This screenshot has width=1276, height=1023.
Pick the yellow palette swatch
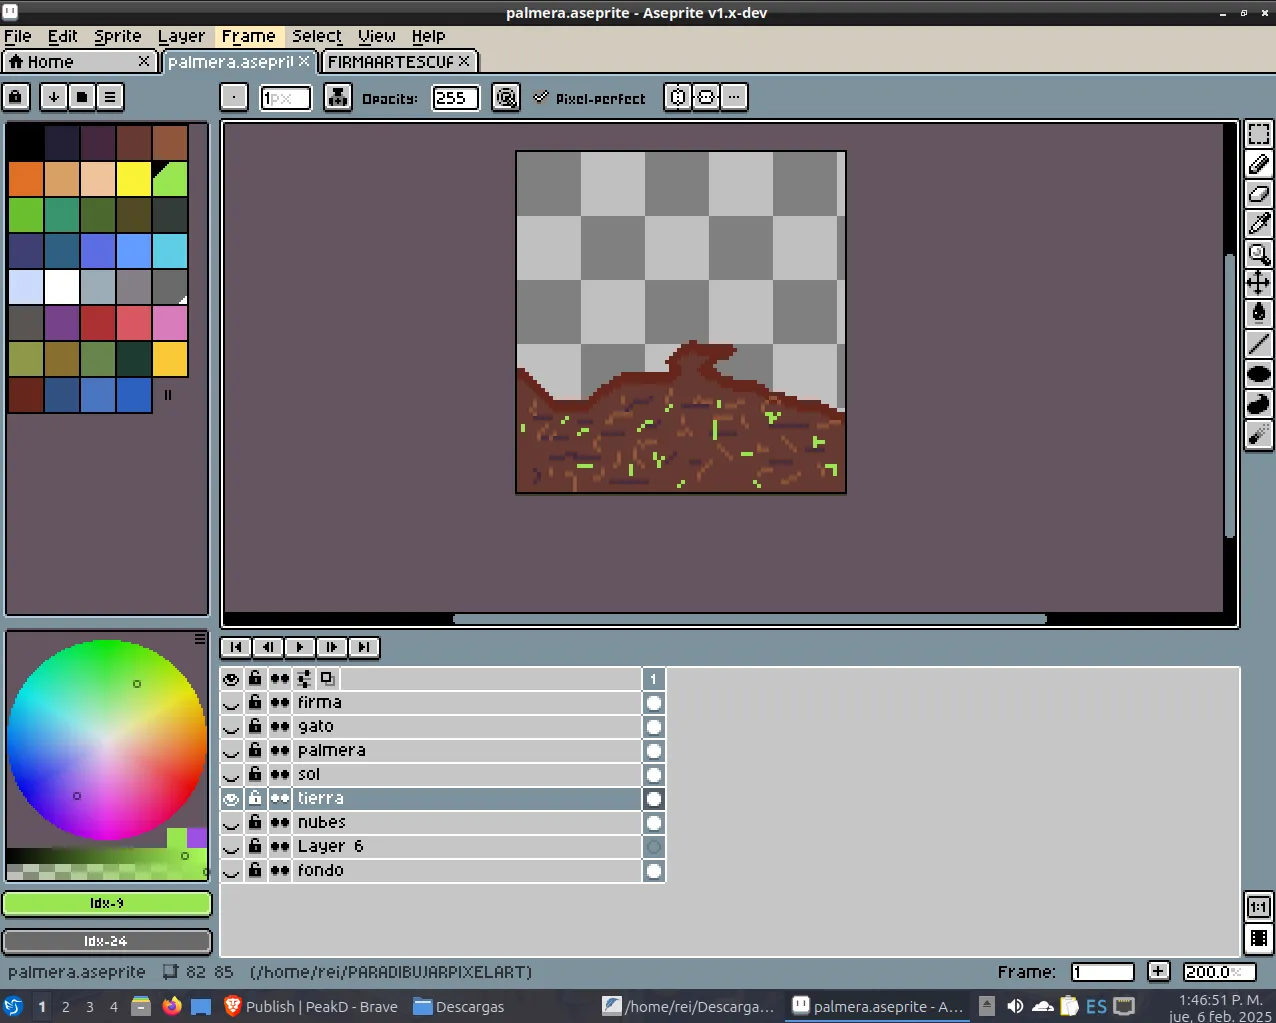(134, 179)
